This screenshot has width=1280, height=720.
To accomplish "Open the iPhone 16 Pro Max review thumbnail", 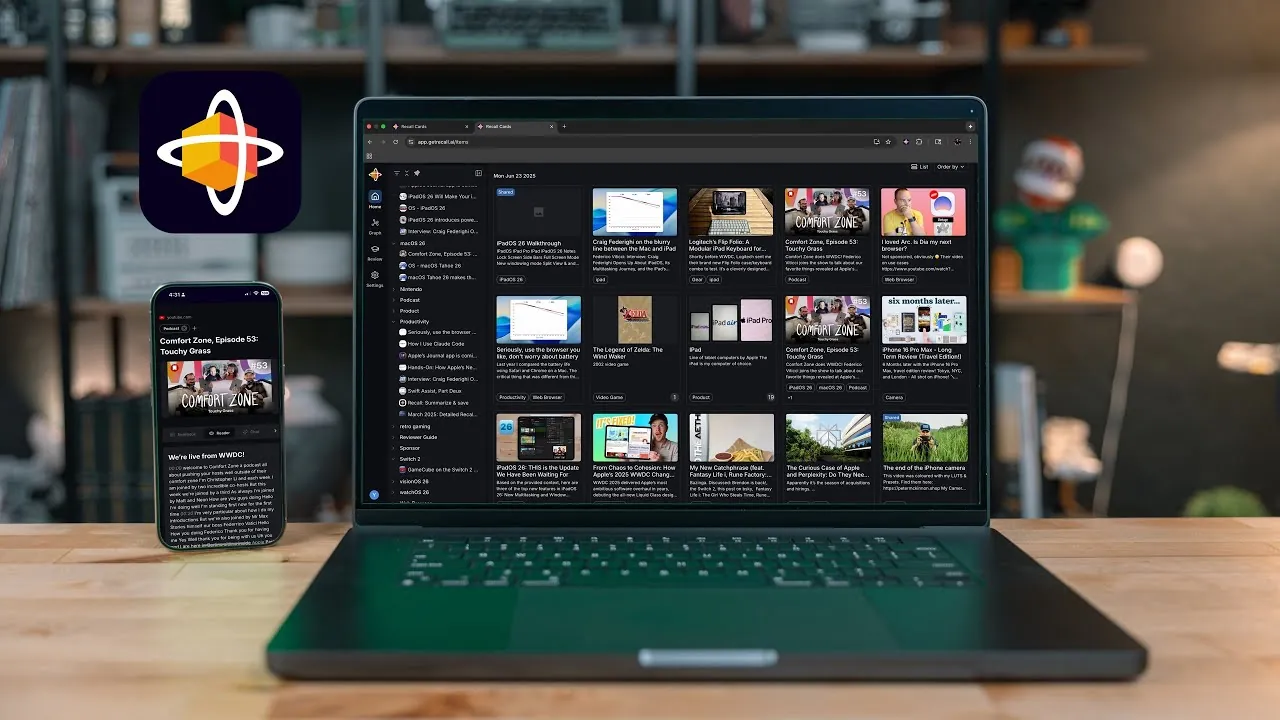I will point(923,320).
